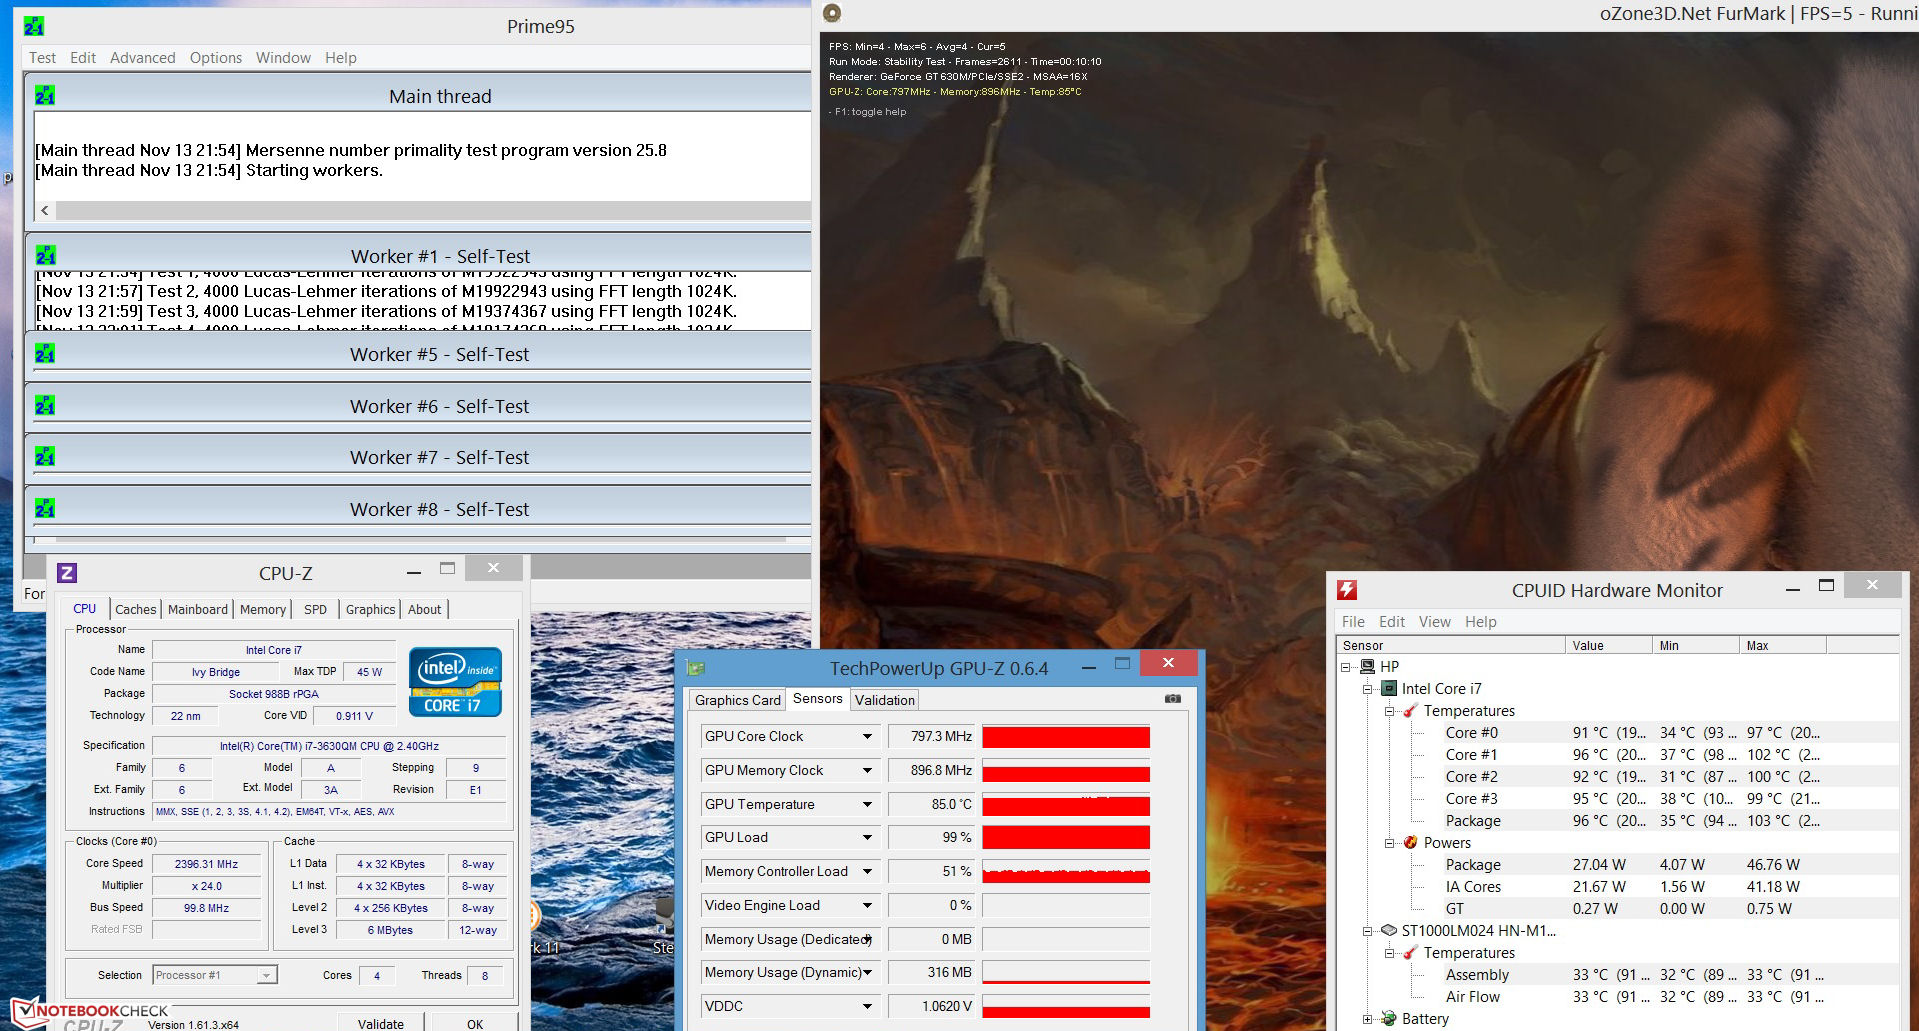
Task: Click the Worker #6 Self-Test window icon
Action: click(x=45, y=406)
